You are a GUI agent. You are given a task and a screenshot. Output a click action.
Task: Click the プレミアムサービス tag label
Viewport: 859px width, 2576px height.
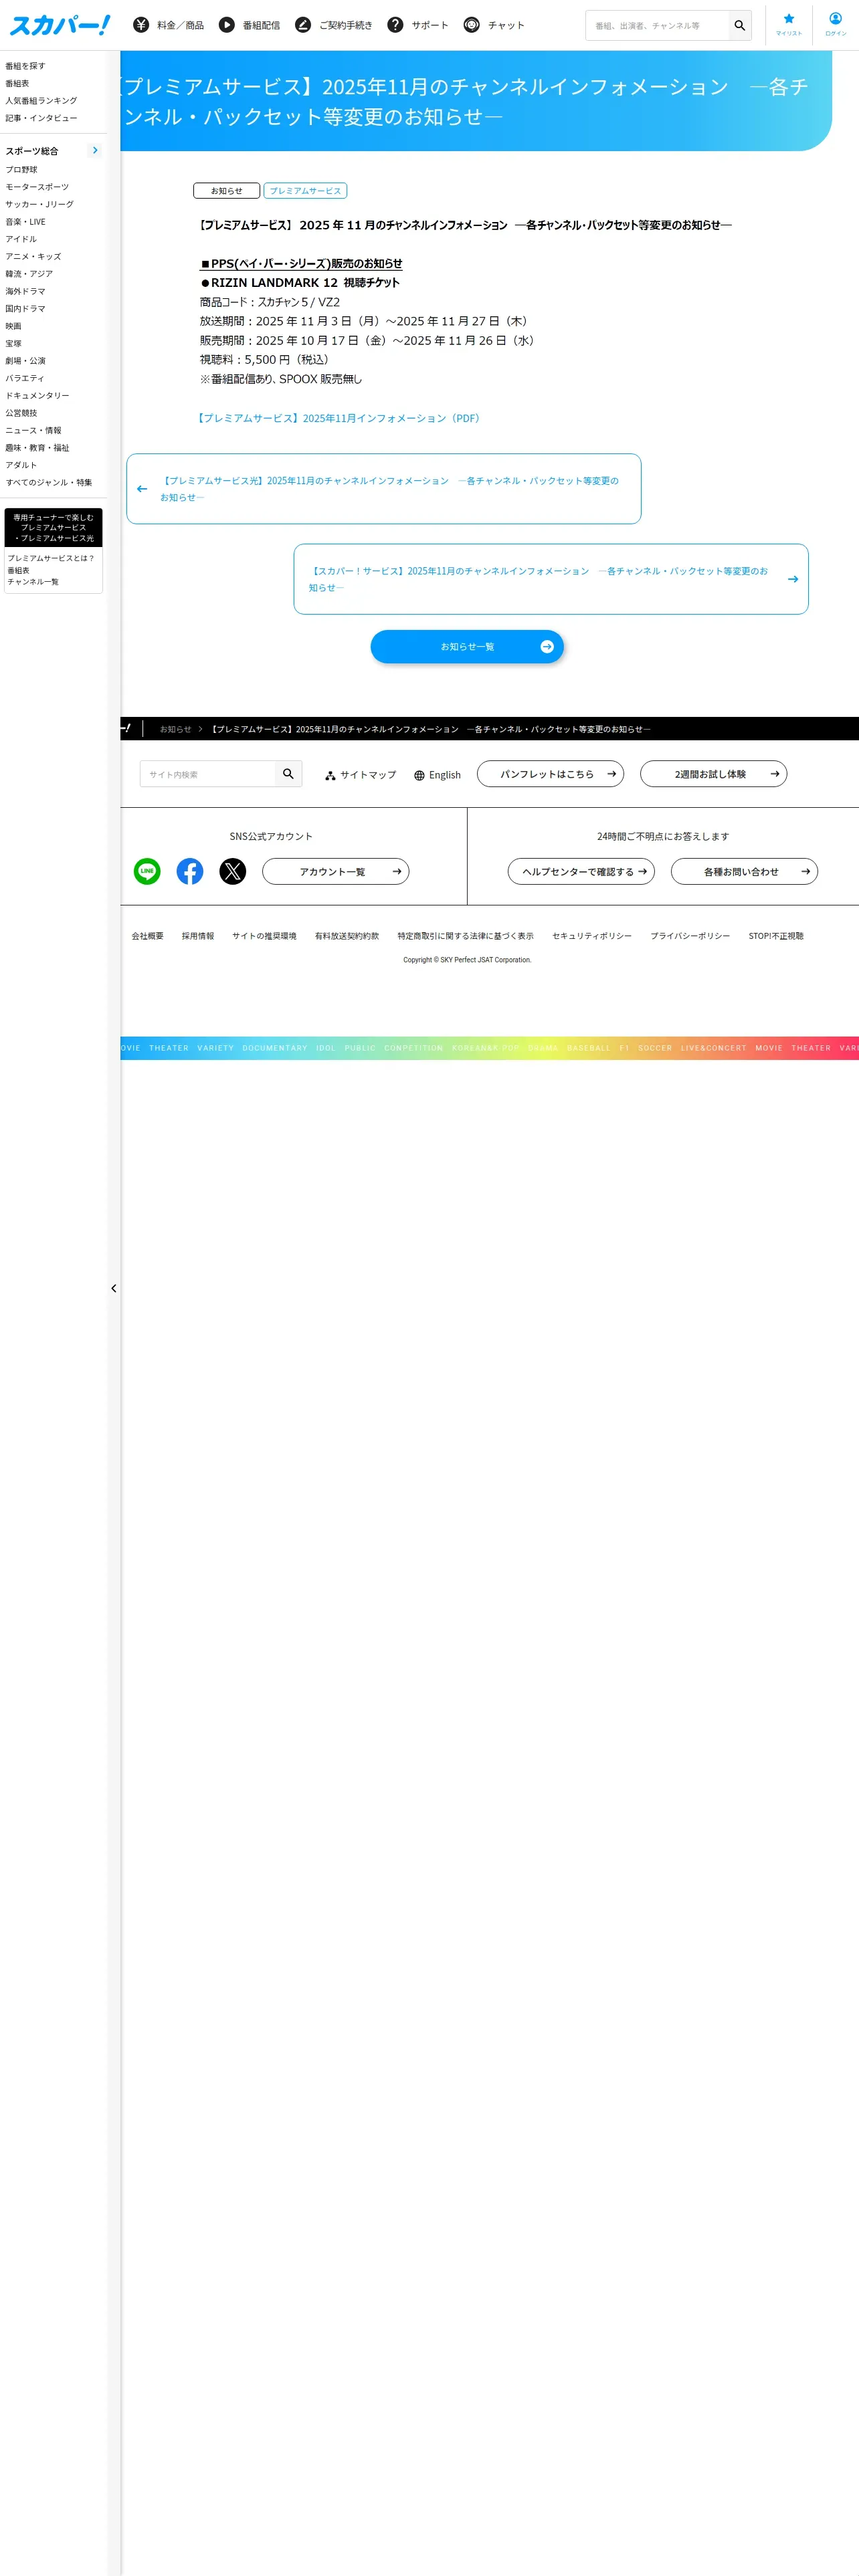305,191
